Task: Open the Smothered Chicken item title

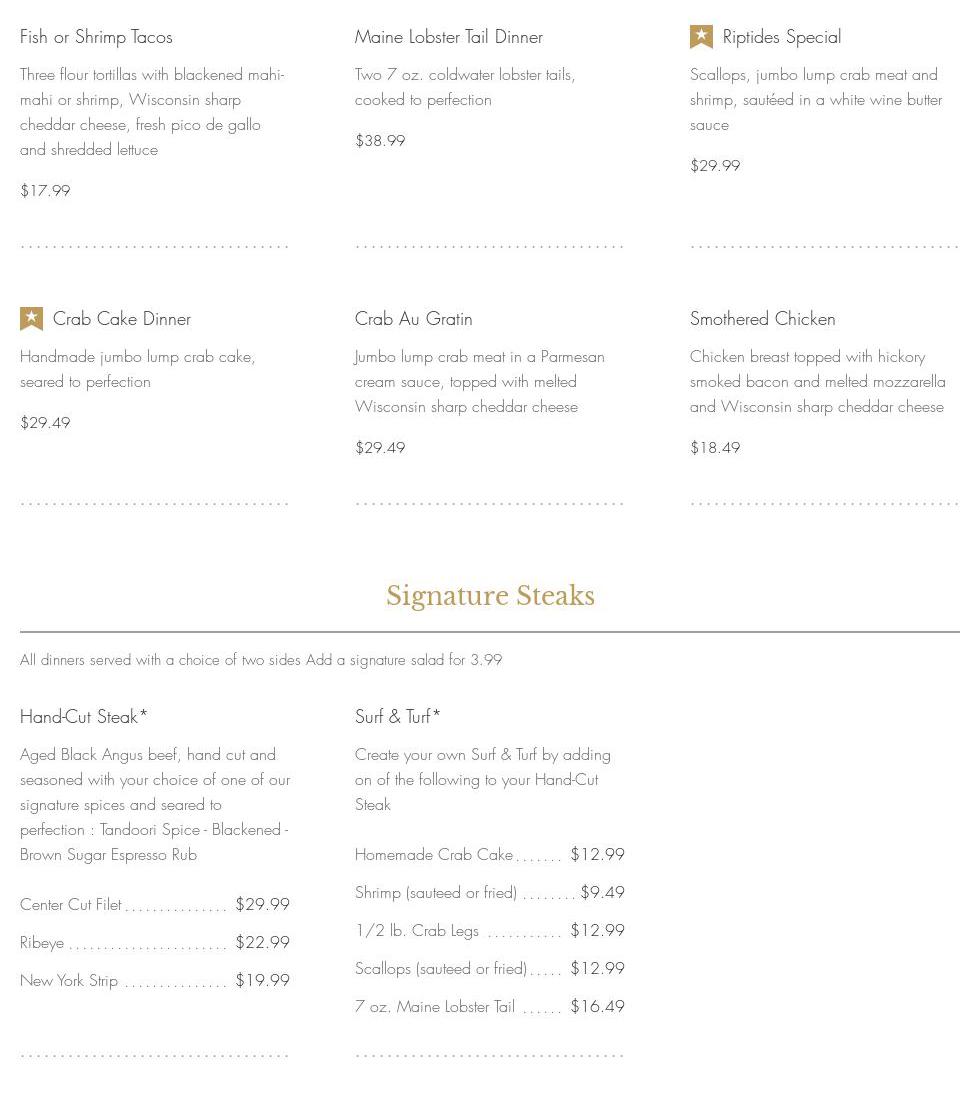Action: (762, 319)
